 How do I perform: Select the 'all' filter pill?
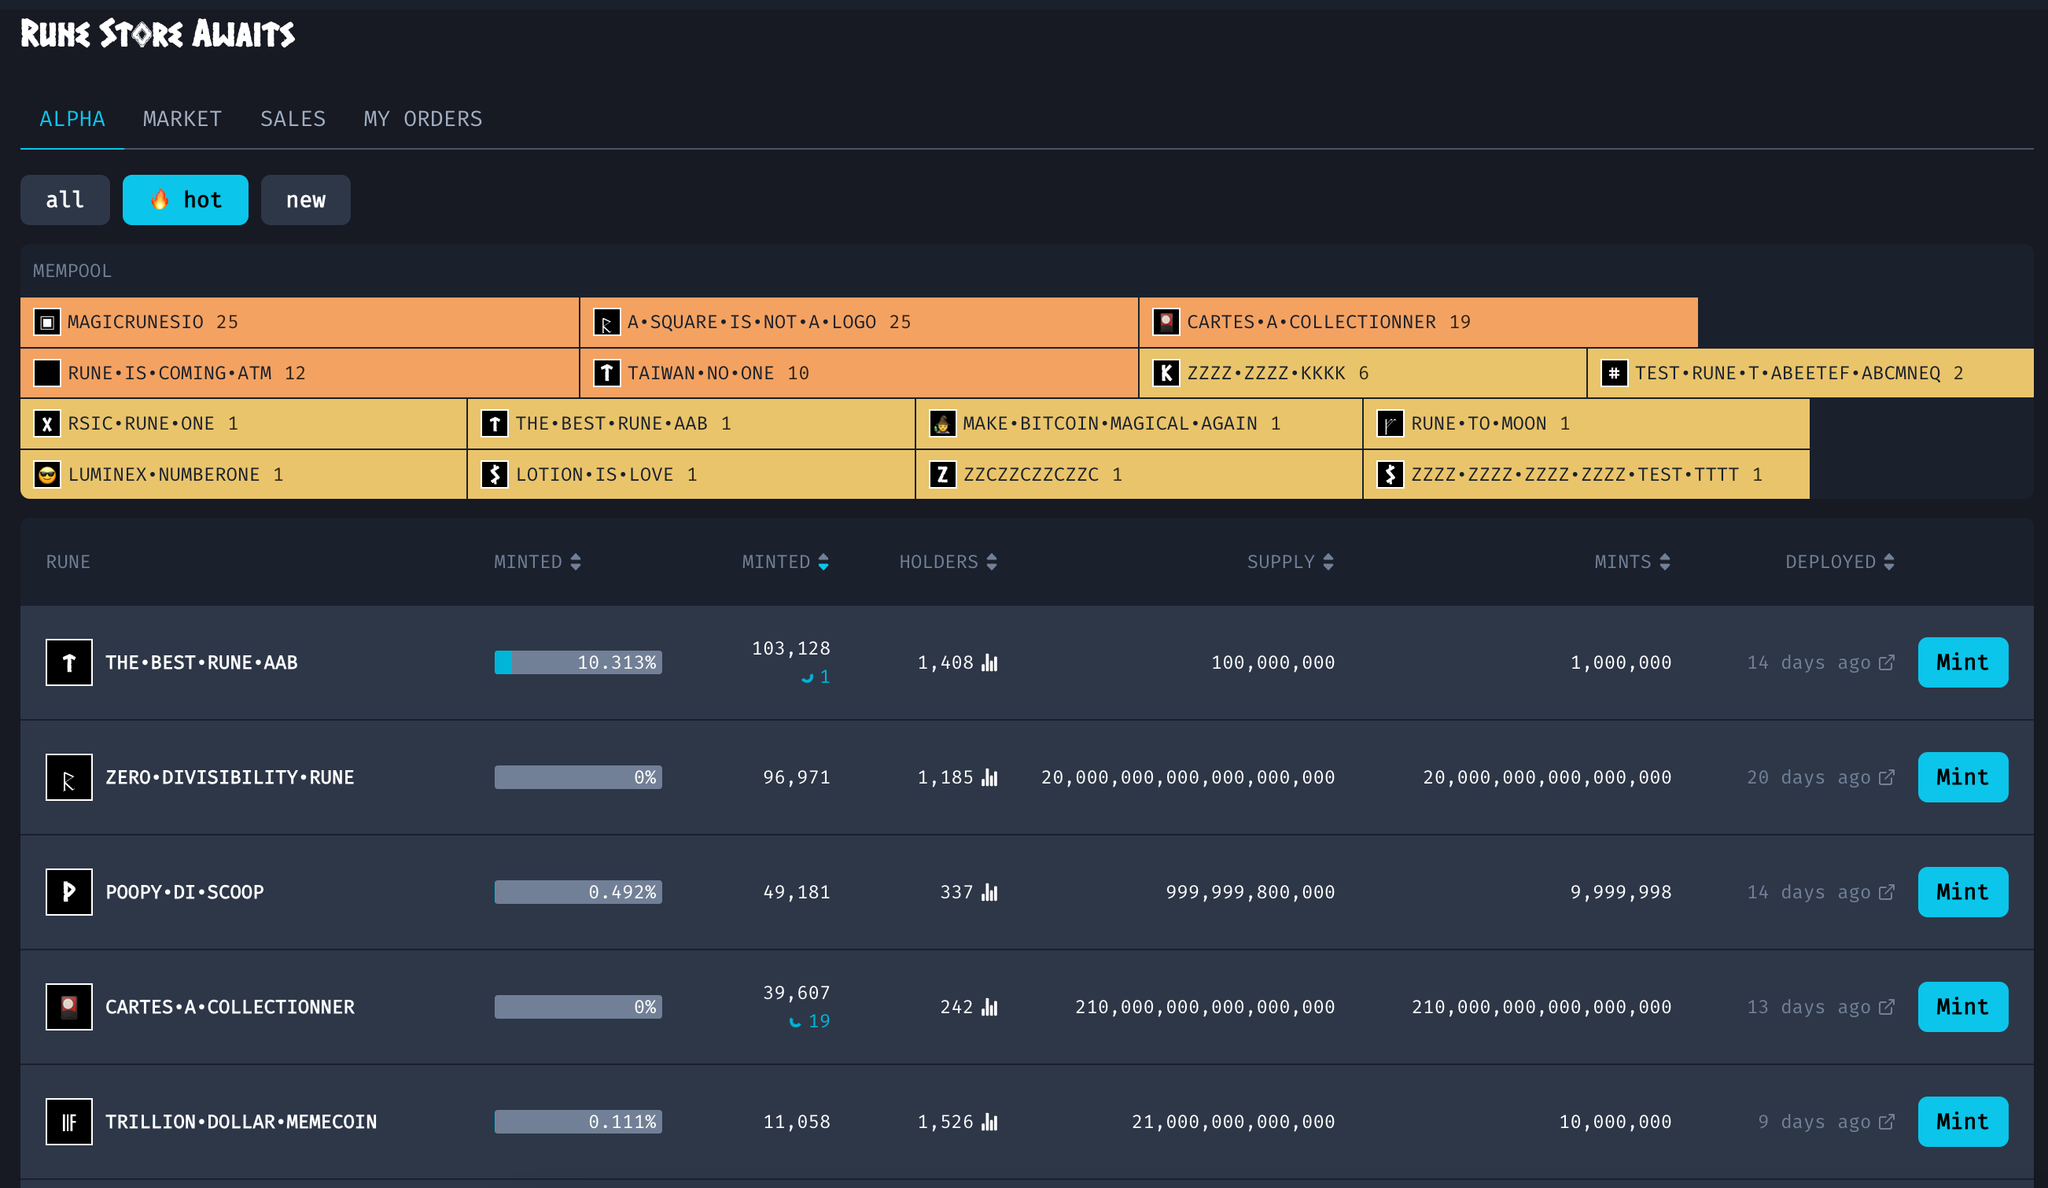pyautogui.click(x=65, y=200)
